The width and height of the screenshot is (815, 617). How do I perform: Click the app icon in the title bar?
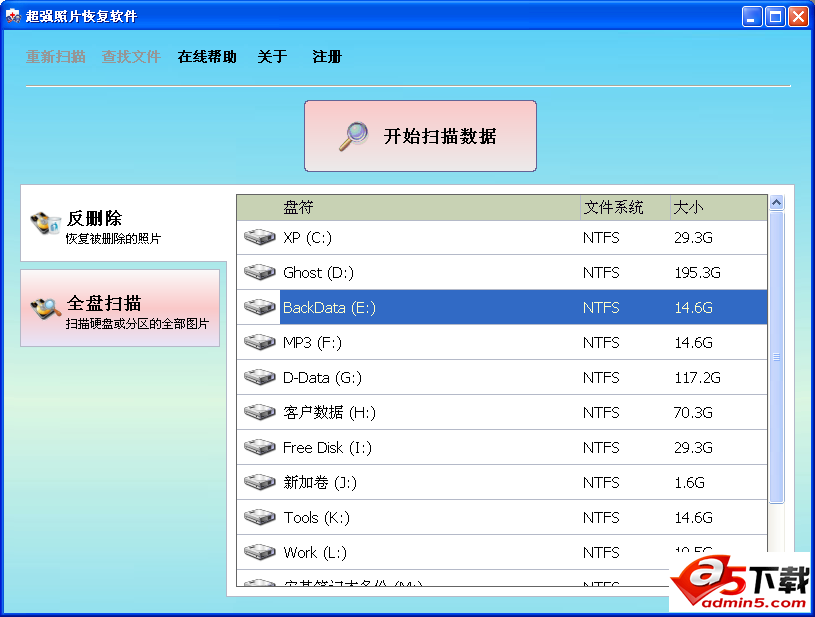coord(13,15)
